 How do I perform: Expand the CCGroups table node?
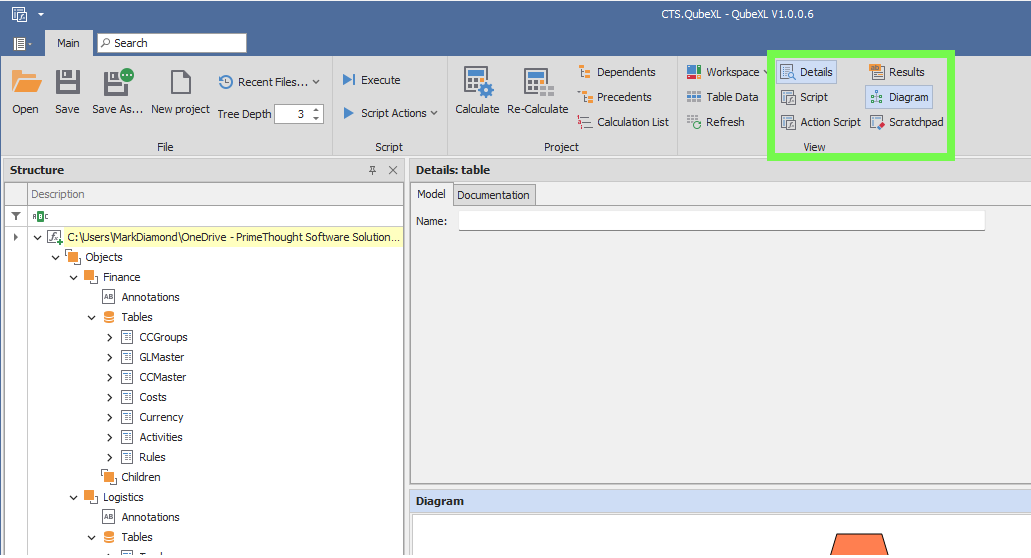(x=109, y=337)
